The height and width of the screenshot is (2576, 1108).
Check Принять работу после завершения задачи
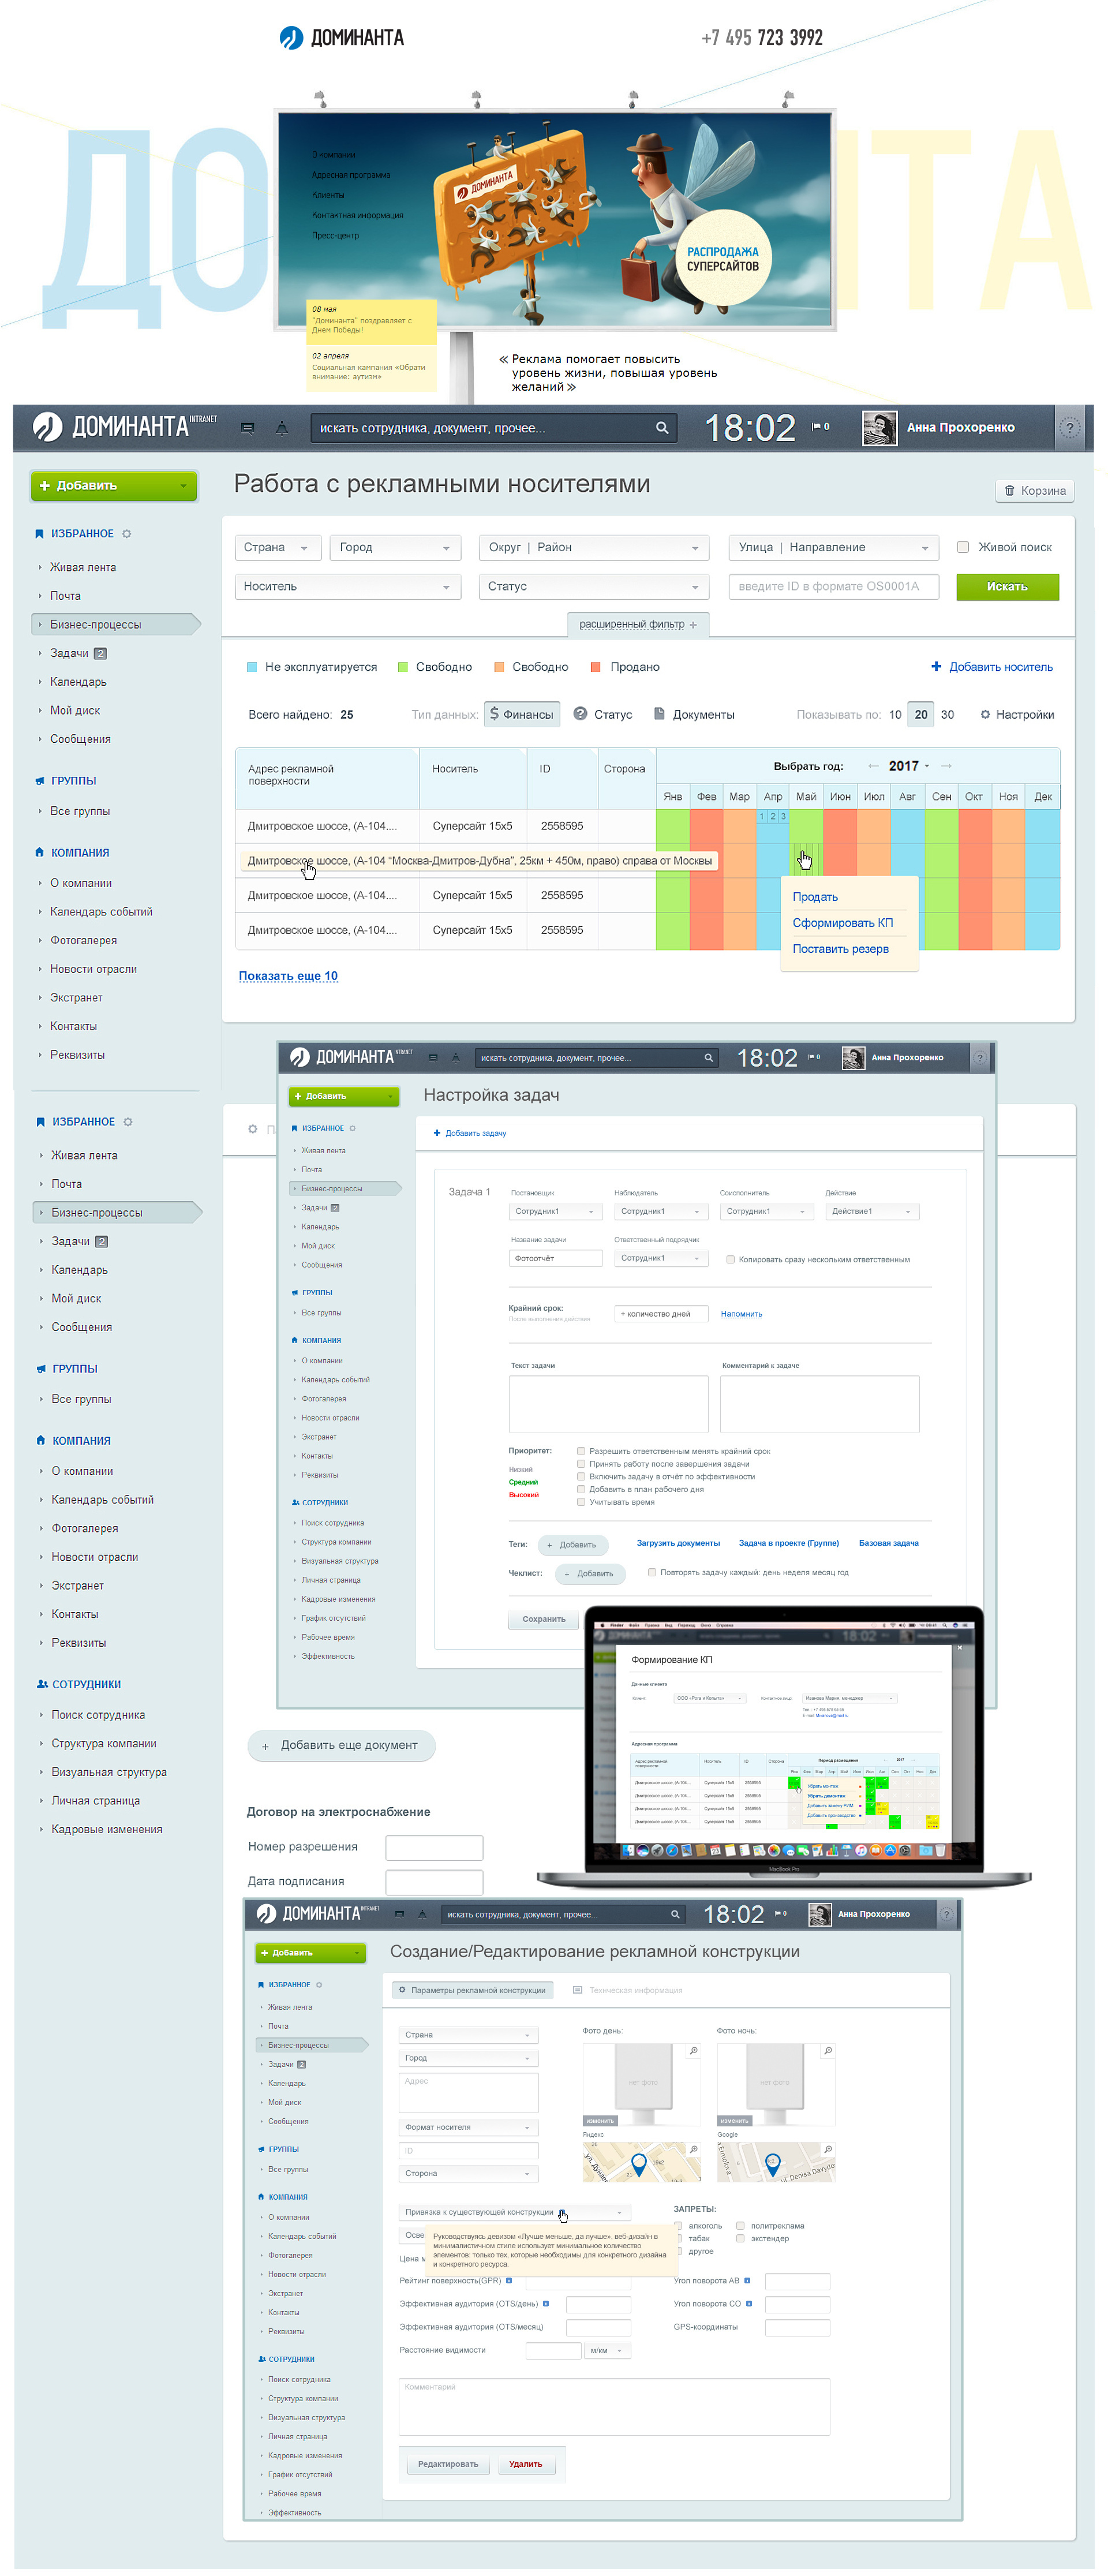coord(581,1464)
